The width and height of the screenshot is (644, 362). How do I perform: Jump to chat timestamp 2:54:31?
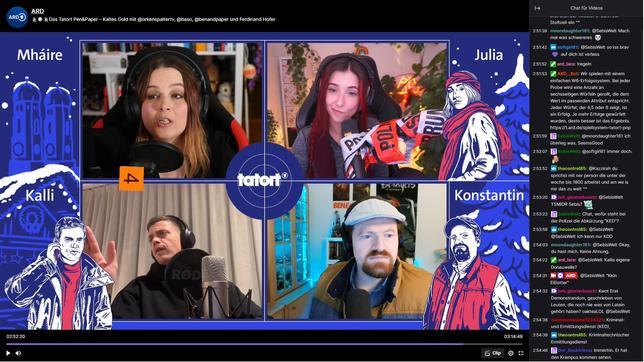(x=540, y=276)
